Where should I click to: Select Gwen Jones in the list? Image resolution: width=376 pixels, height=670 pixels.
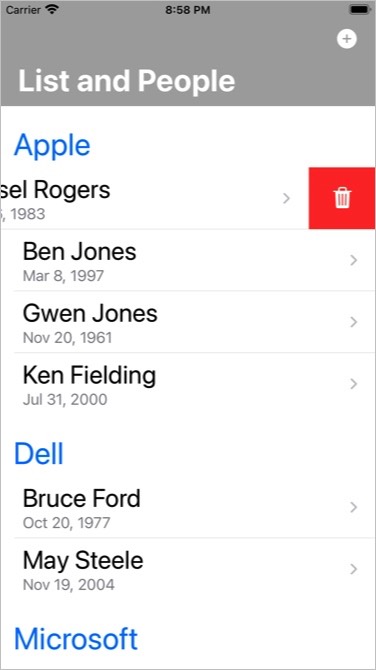coord(90,314)
